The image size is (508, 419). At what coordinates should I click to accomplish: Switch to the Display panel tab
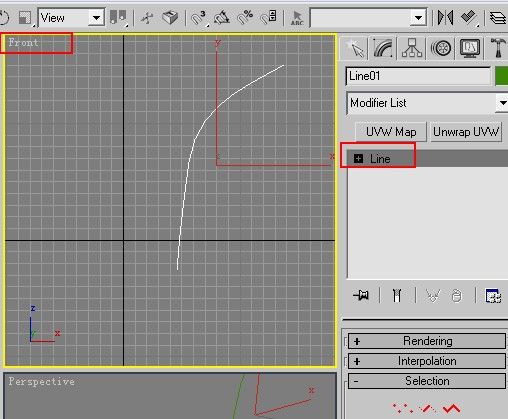point(470,48)
